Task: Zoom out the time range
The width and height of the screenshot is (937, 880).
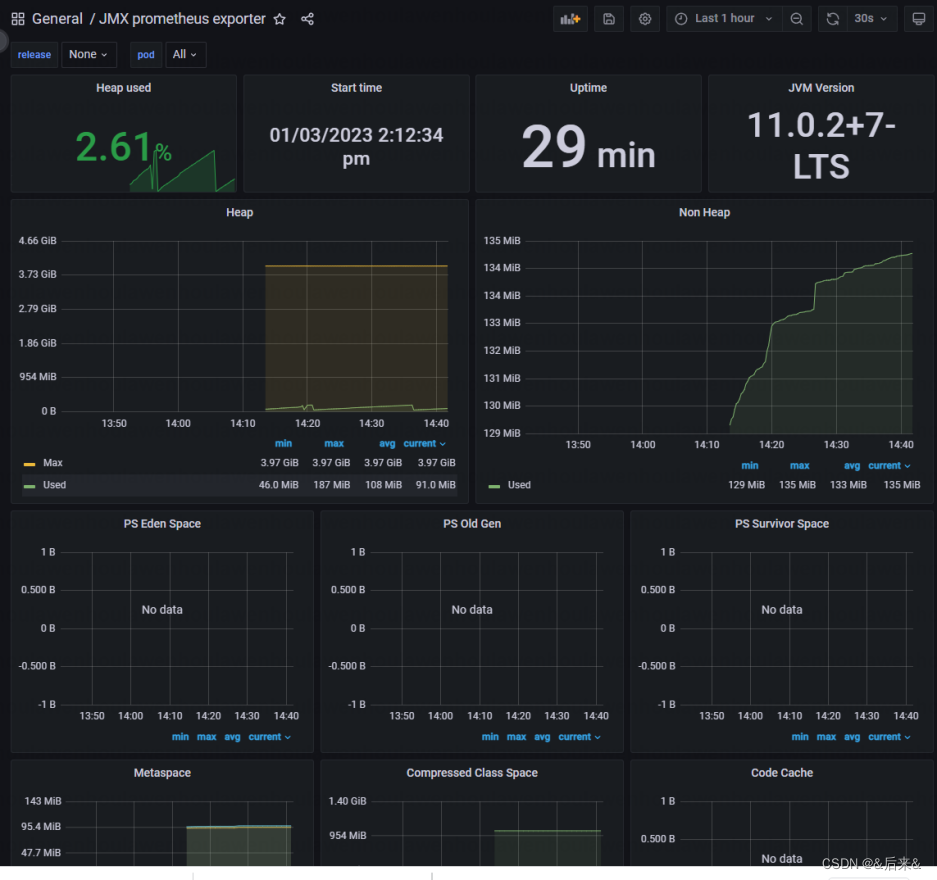Action: [796, 19]
